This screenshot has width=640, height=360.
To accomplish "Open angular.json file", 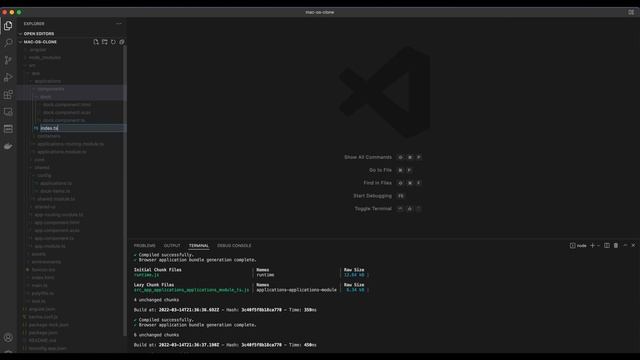I will [42, 309].
